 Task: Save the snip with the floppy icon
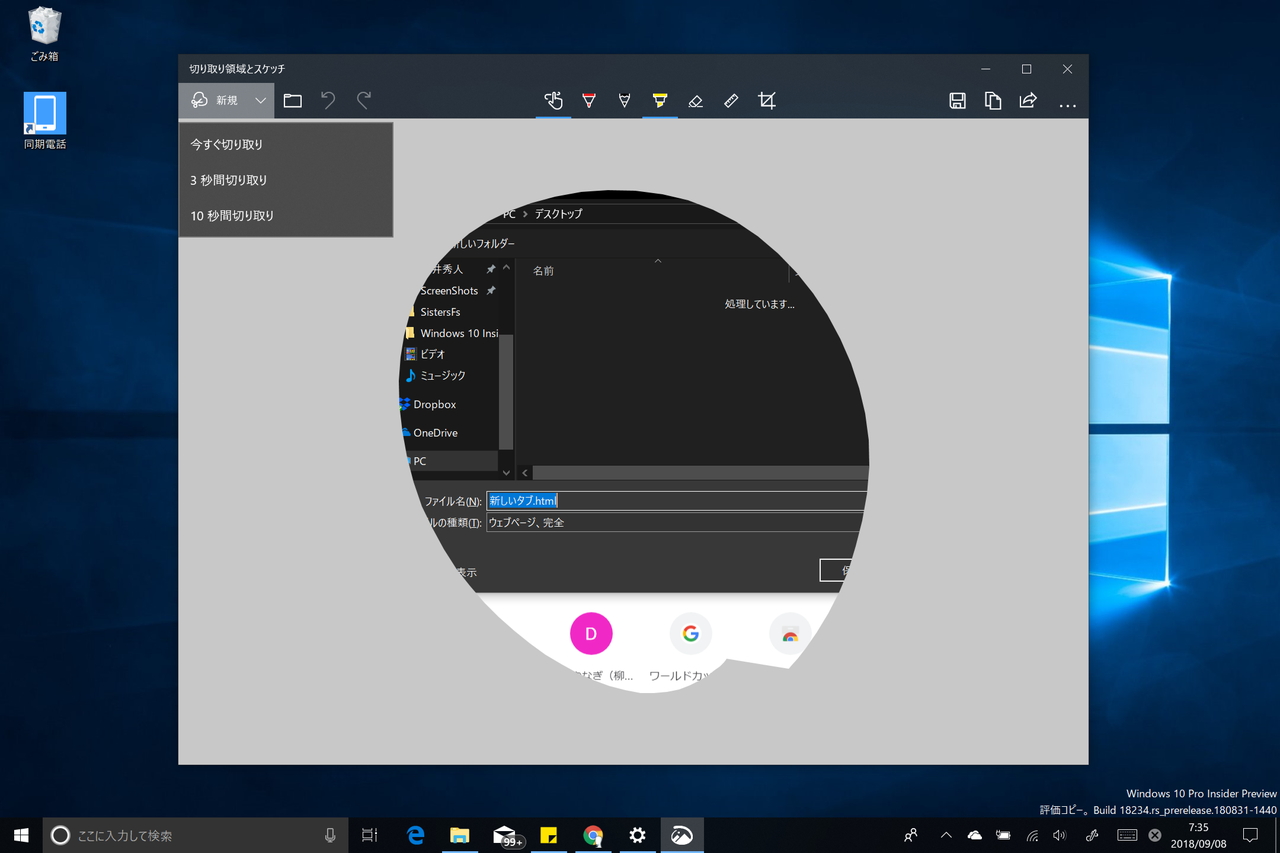[x=957, y=100]
